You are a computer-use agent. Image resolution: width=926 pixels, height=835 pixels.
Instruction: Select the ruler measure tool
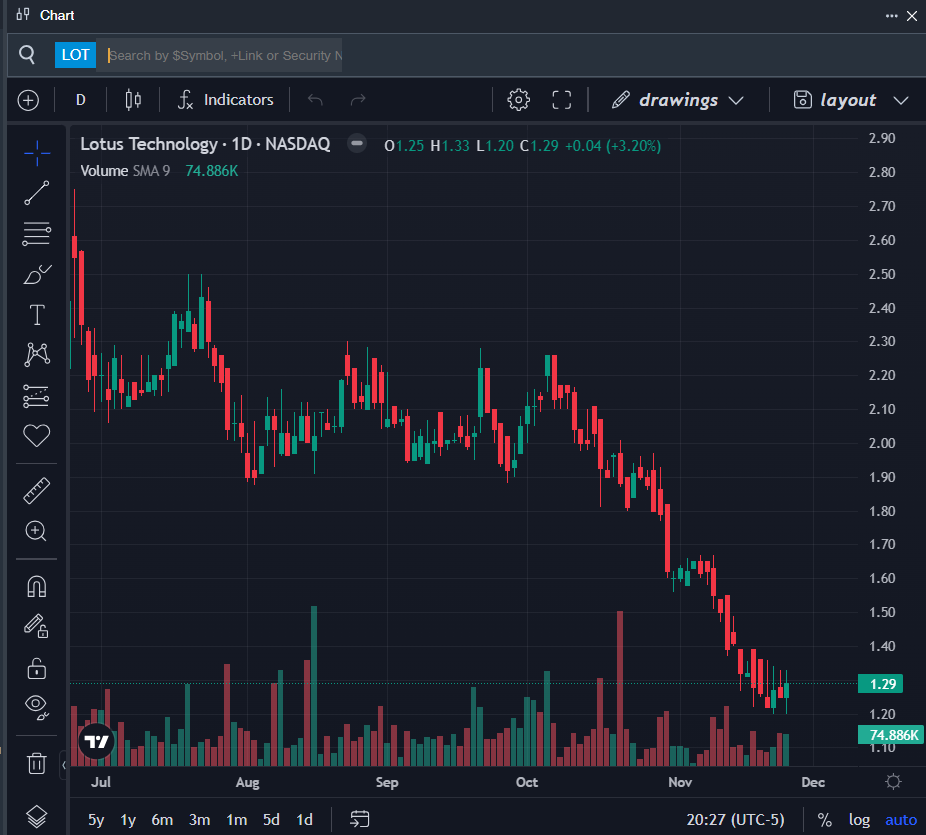tap(37, 491)
